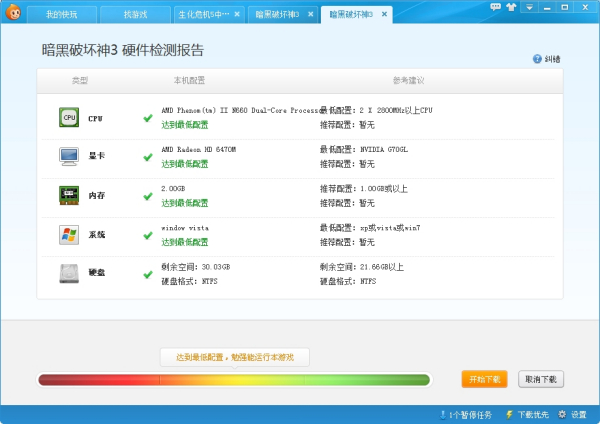Viewport: 600px width, 424px height.
Task: Click the 暗黑破坏神3 硬件检测报告 heading
Action: pos(123,50)
